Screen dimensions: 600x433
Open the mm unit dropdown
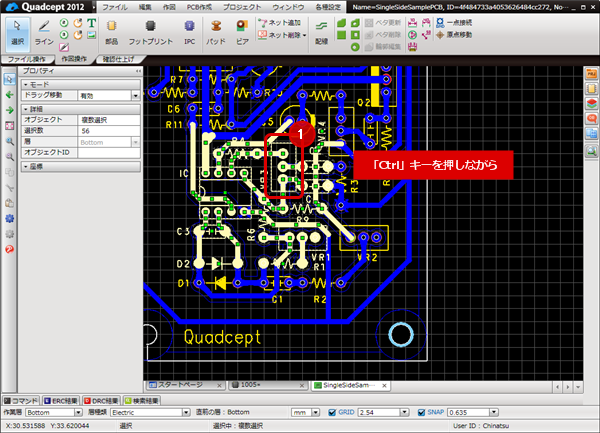(x=316, y=412)
